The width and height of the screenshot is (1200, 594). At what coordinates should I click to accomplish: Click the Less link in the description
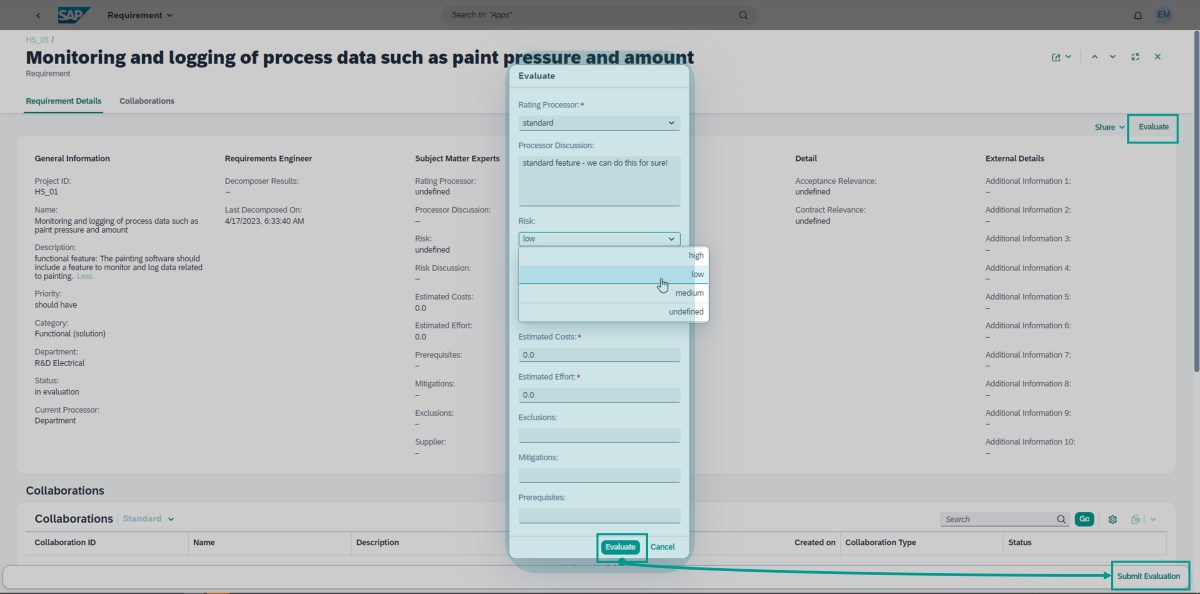(x=85, y=276)
